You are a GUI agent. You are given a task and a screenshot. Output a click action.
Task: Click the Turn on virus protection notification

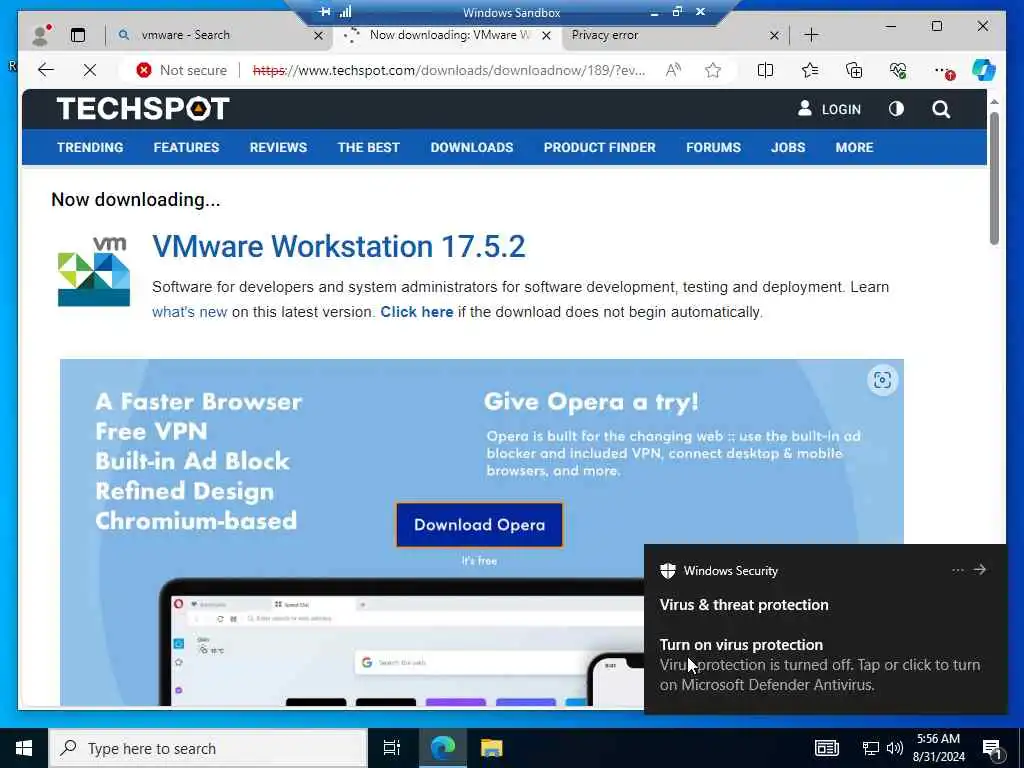(x=825, y=665)
